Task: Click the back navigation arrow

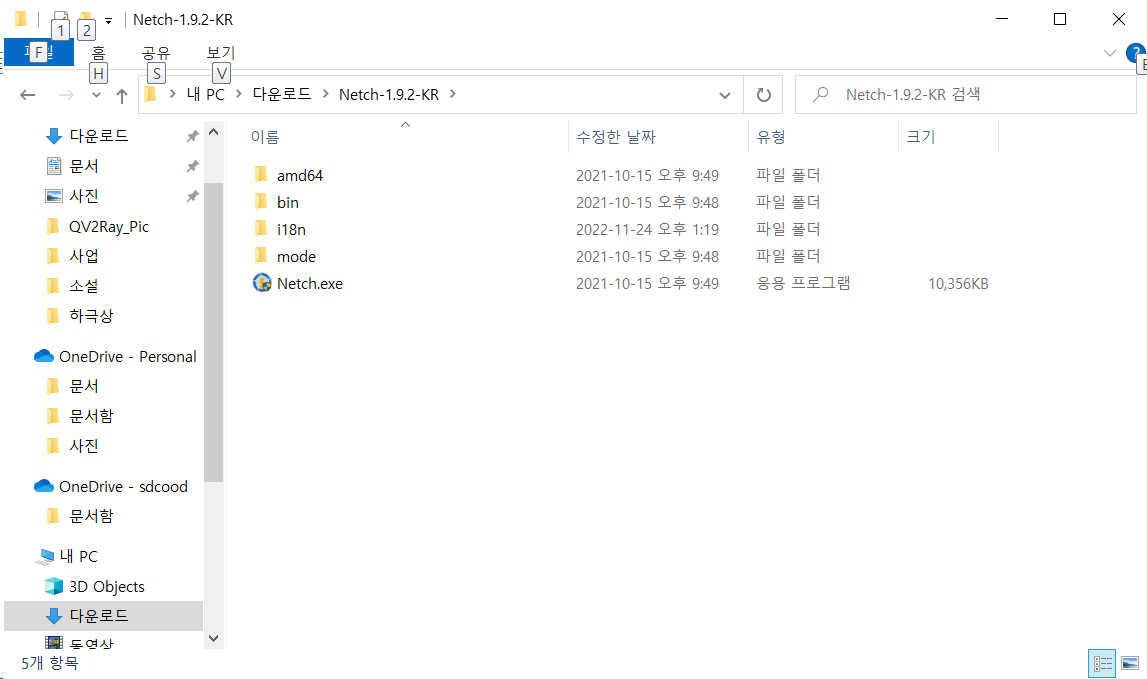Action: click(28, 95)
